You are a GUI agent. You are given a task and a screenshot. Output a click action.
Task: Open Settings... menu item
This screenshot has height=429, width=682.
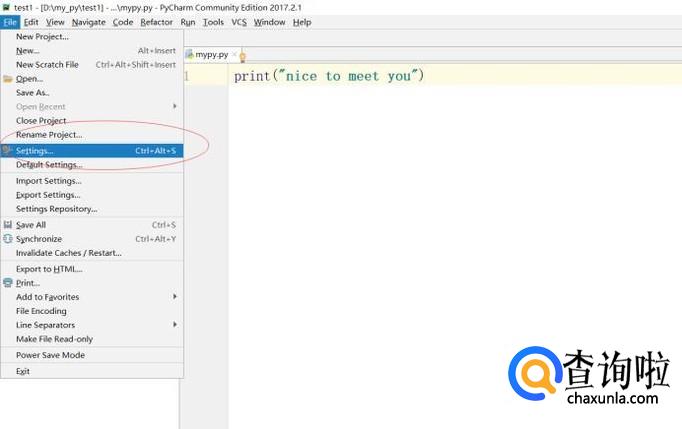(92, 151)
